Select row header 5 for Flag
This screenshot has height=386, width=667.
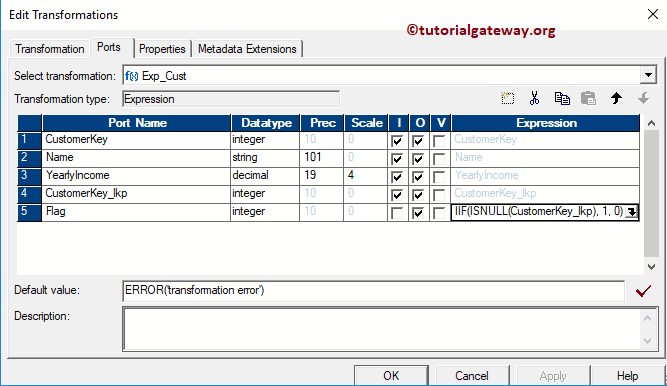pos(29,212)
